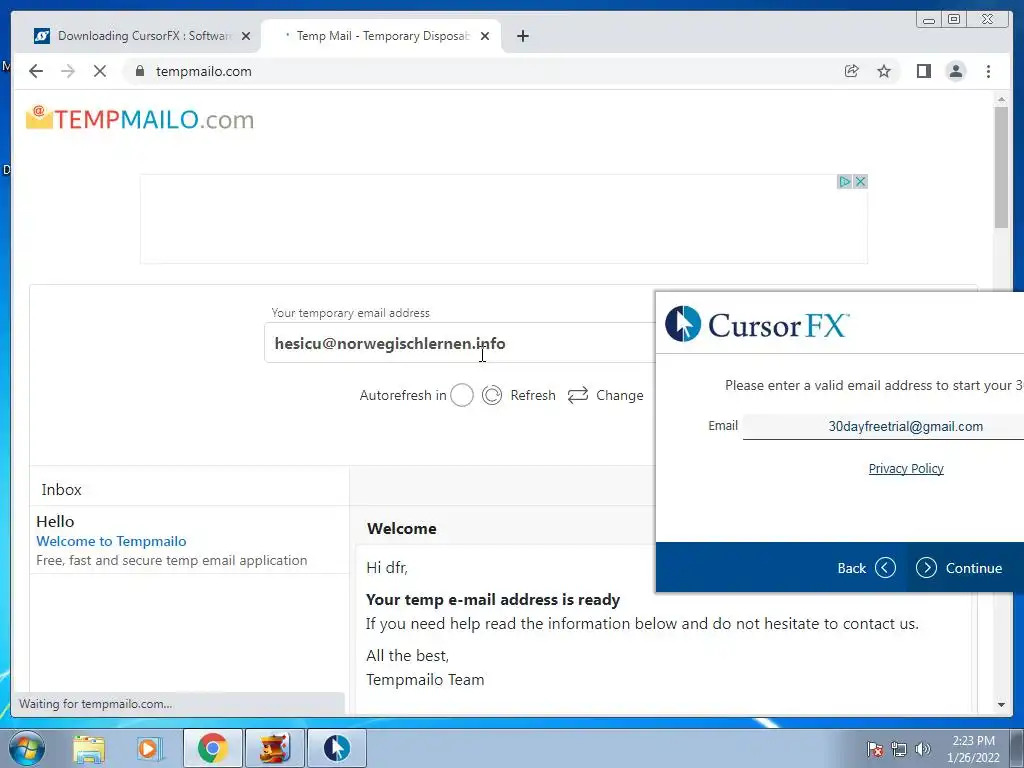
Task: Click the Action Center flag tray icon
Action: (x=874, y=749)
